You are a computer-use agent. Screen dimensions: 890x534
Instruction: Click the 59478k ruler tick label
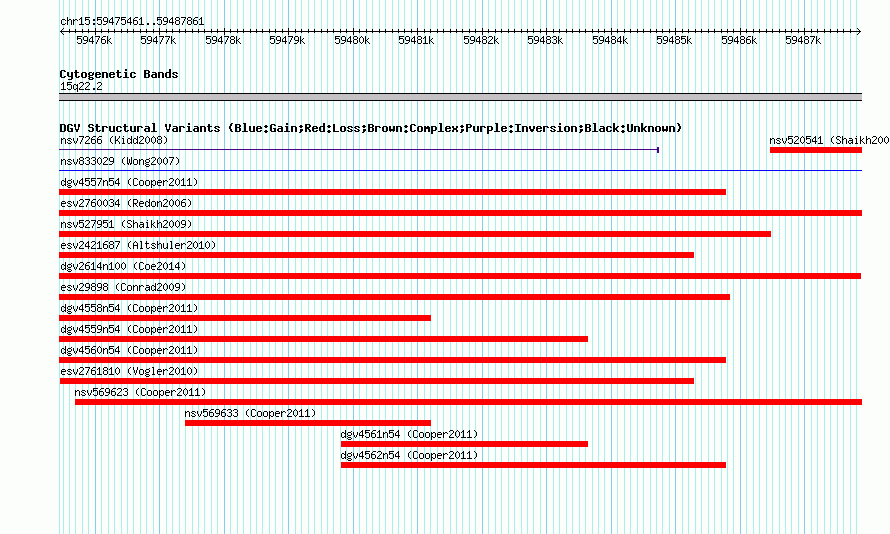[223, 40]
